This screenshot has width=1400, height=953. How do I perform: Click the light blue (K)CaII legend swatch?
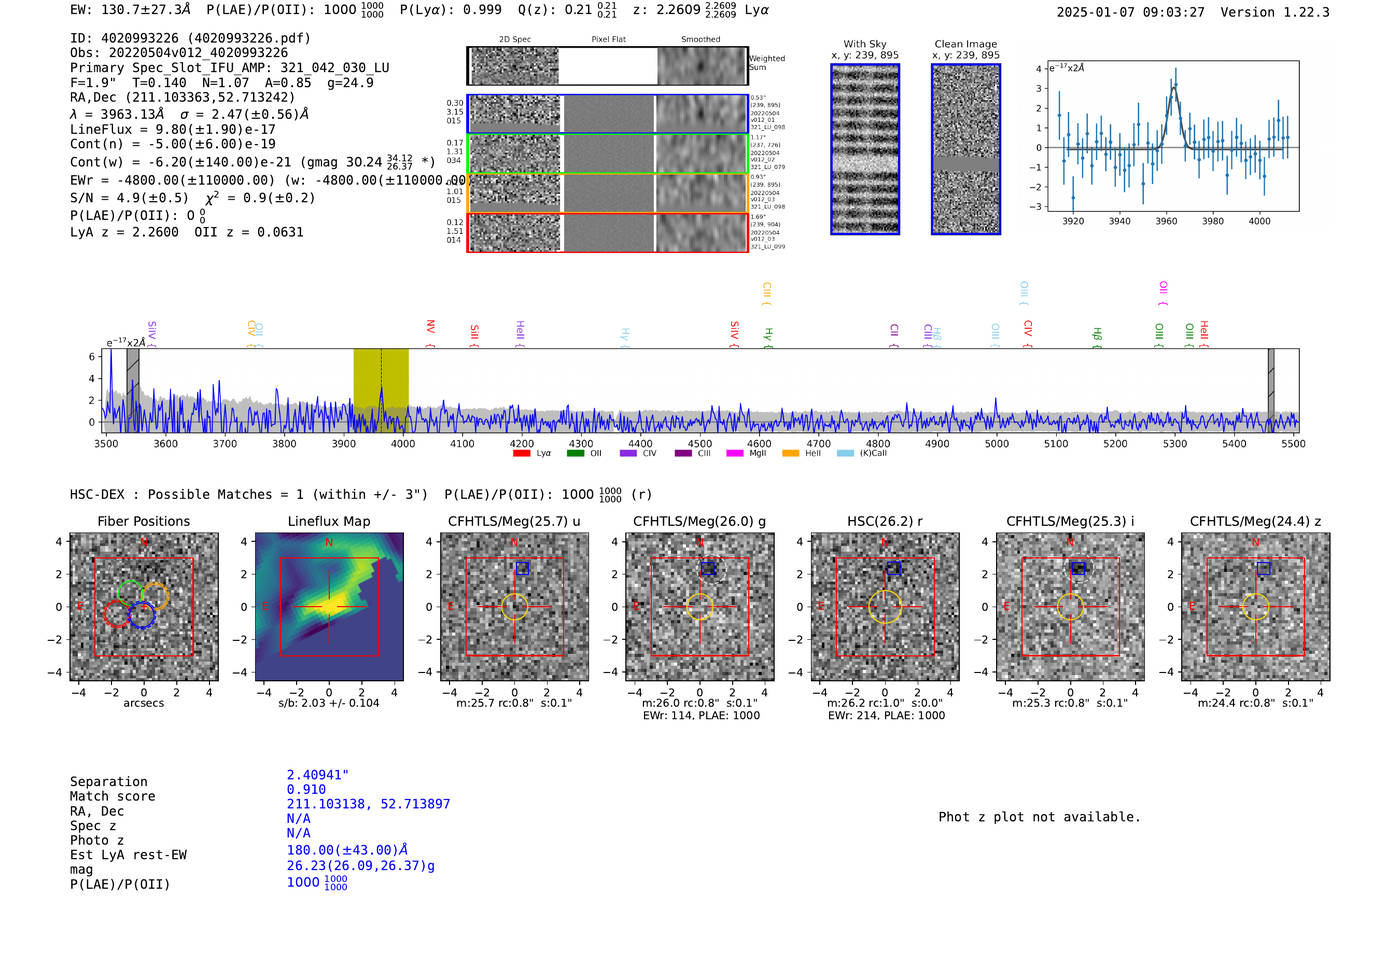846,454
